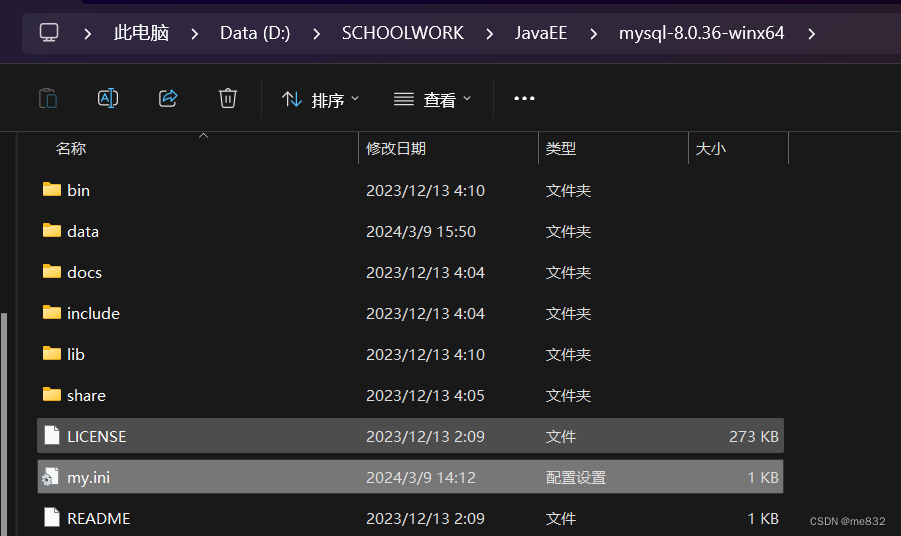Image resolution: width=901 pixels, height=536 pixels.
Task: Click the vertical scrollbar on the left edge
Action: click(4, 424)
